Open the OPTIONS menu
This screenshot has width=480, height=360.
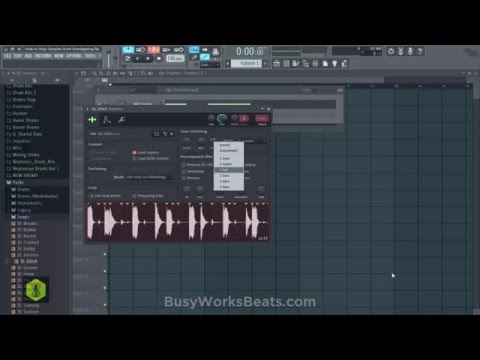[x=73, y=56]
